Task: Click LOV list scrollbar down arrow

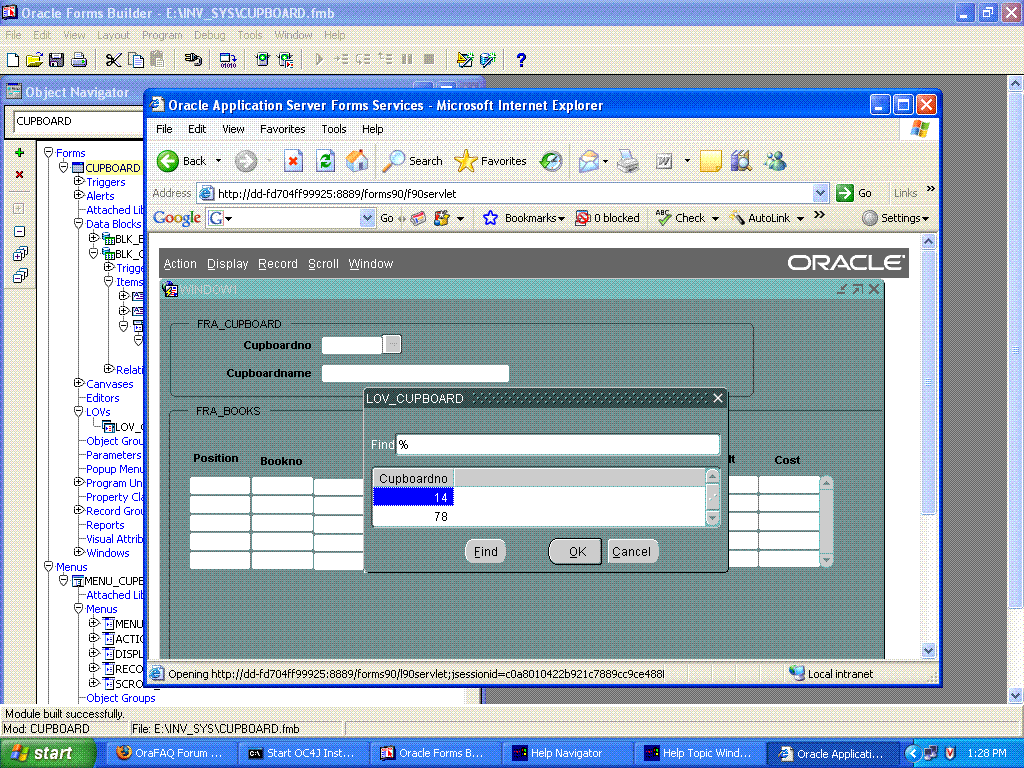Action: 712,518
